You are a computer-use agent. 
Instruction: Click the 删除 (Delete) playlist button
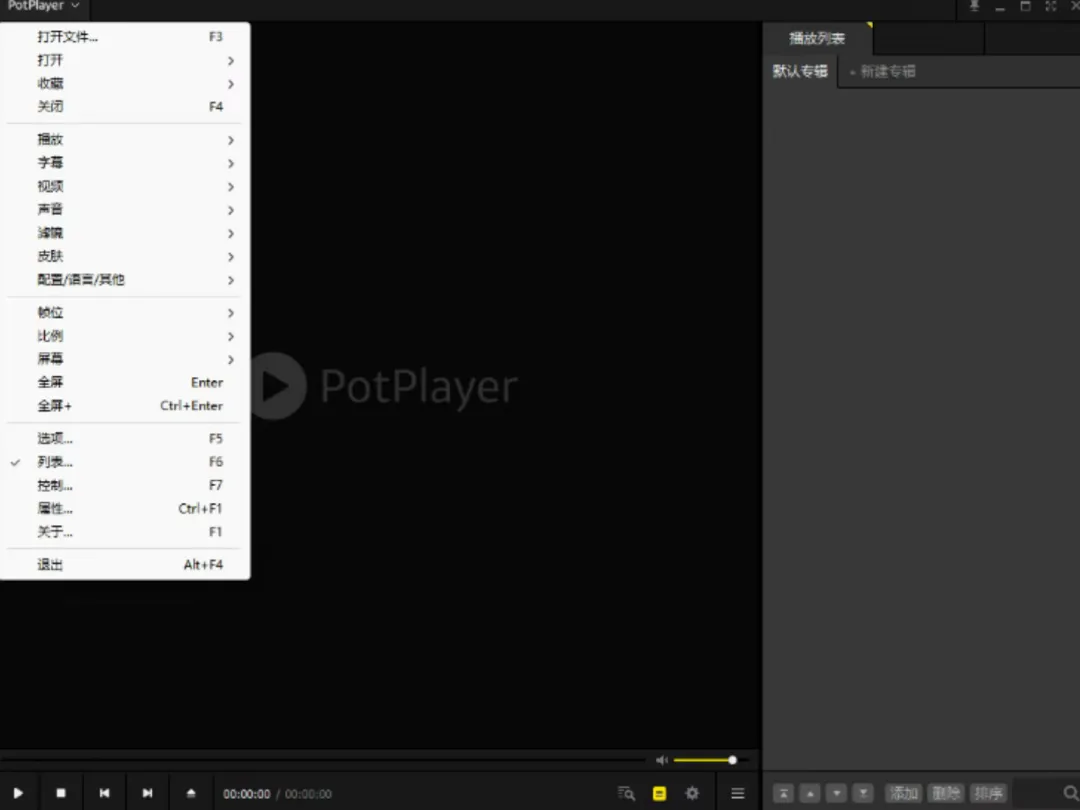click(946, 793)
